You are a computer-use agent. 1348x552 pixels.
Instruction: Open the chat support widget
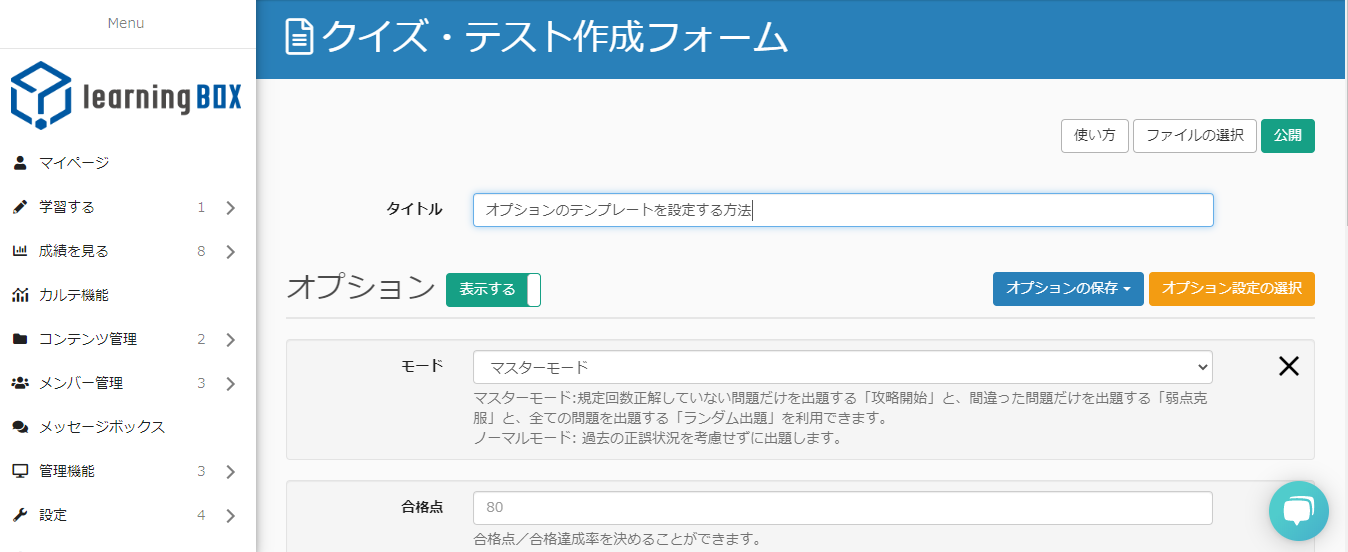point(1298,512)
